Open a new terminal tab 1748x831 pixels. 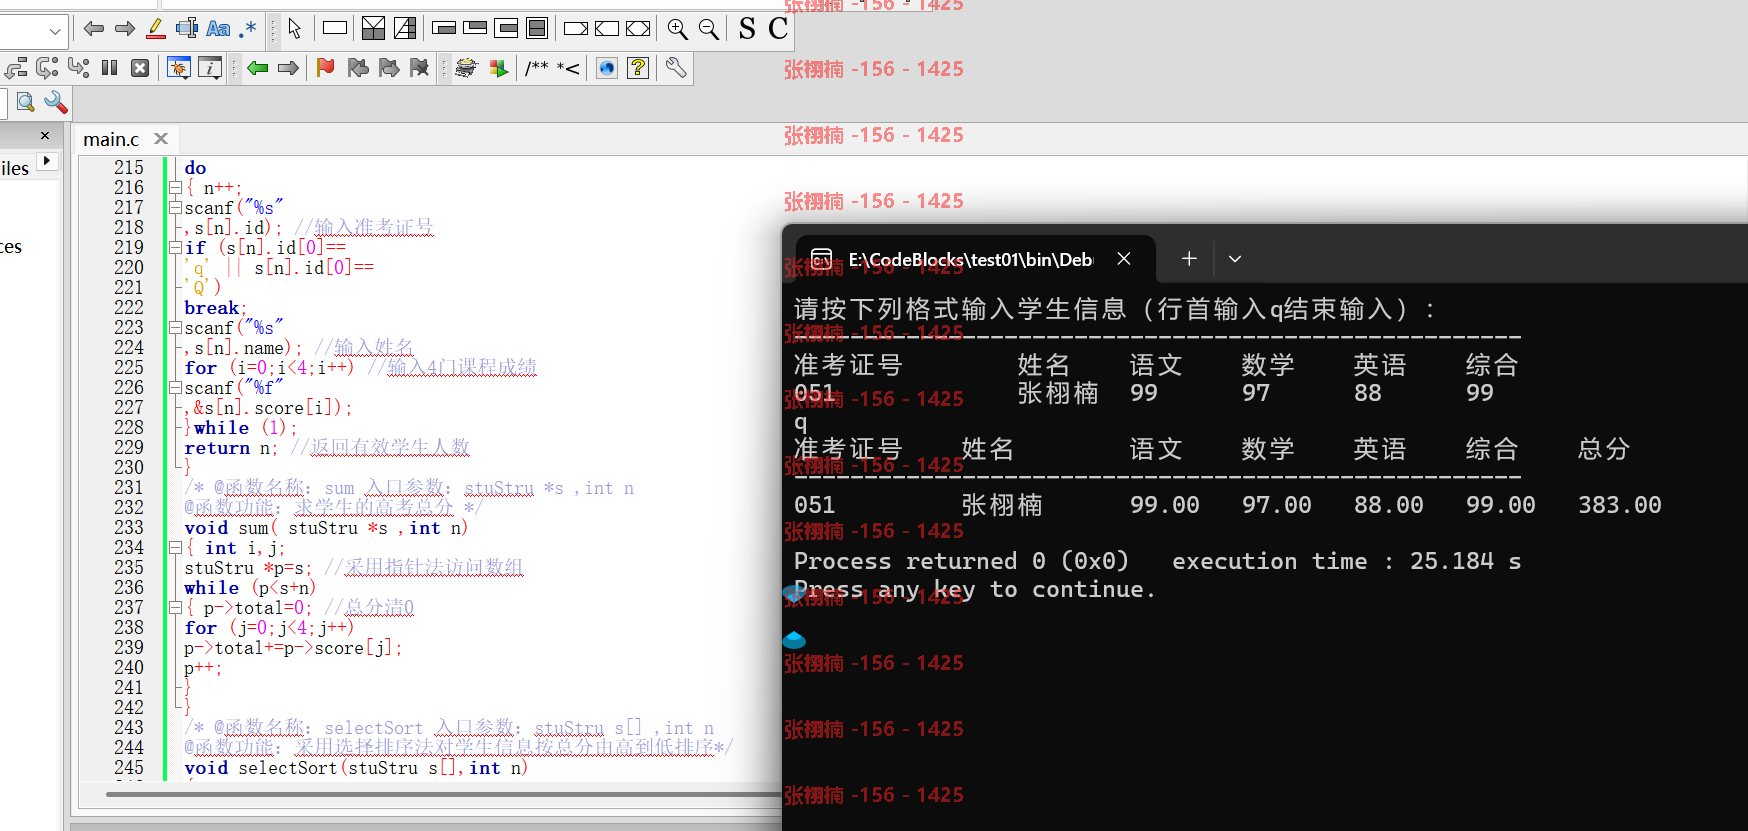coord(1189,259)
